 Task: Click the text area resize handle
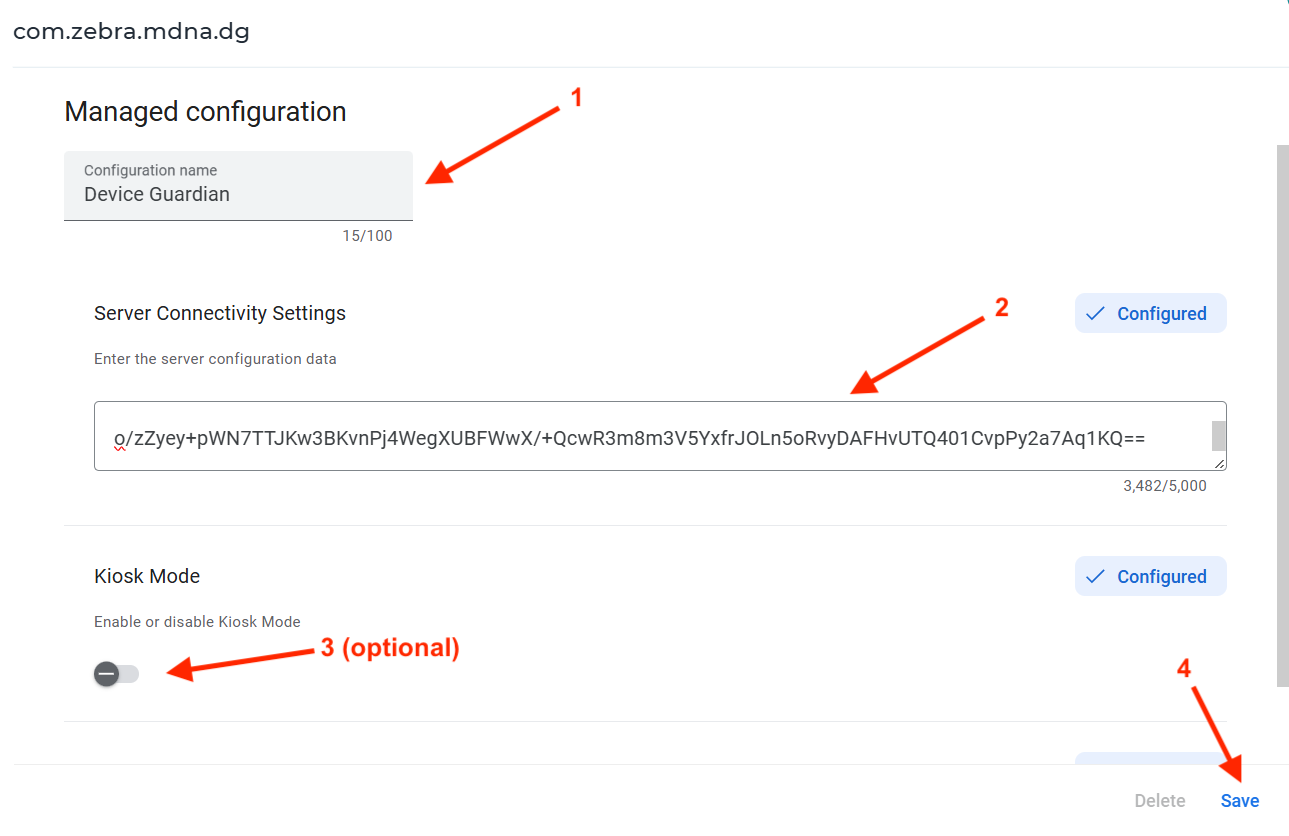1219,463
